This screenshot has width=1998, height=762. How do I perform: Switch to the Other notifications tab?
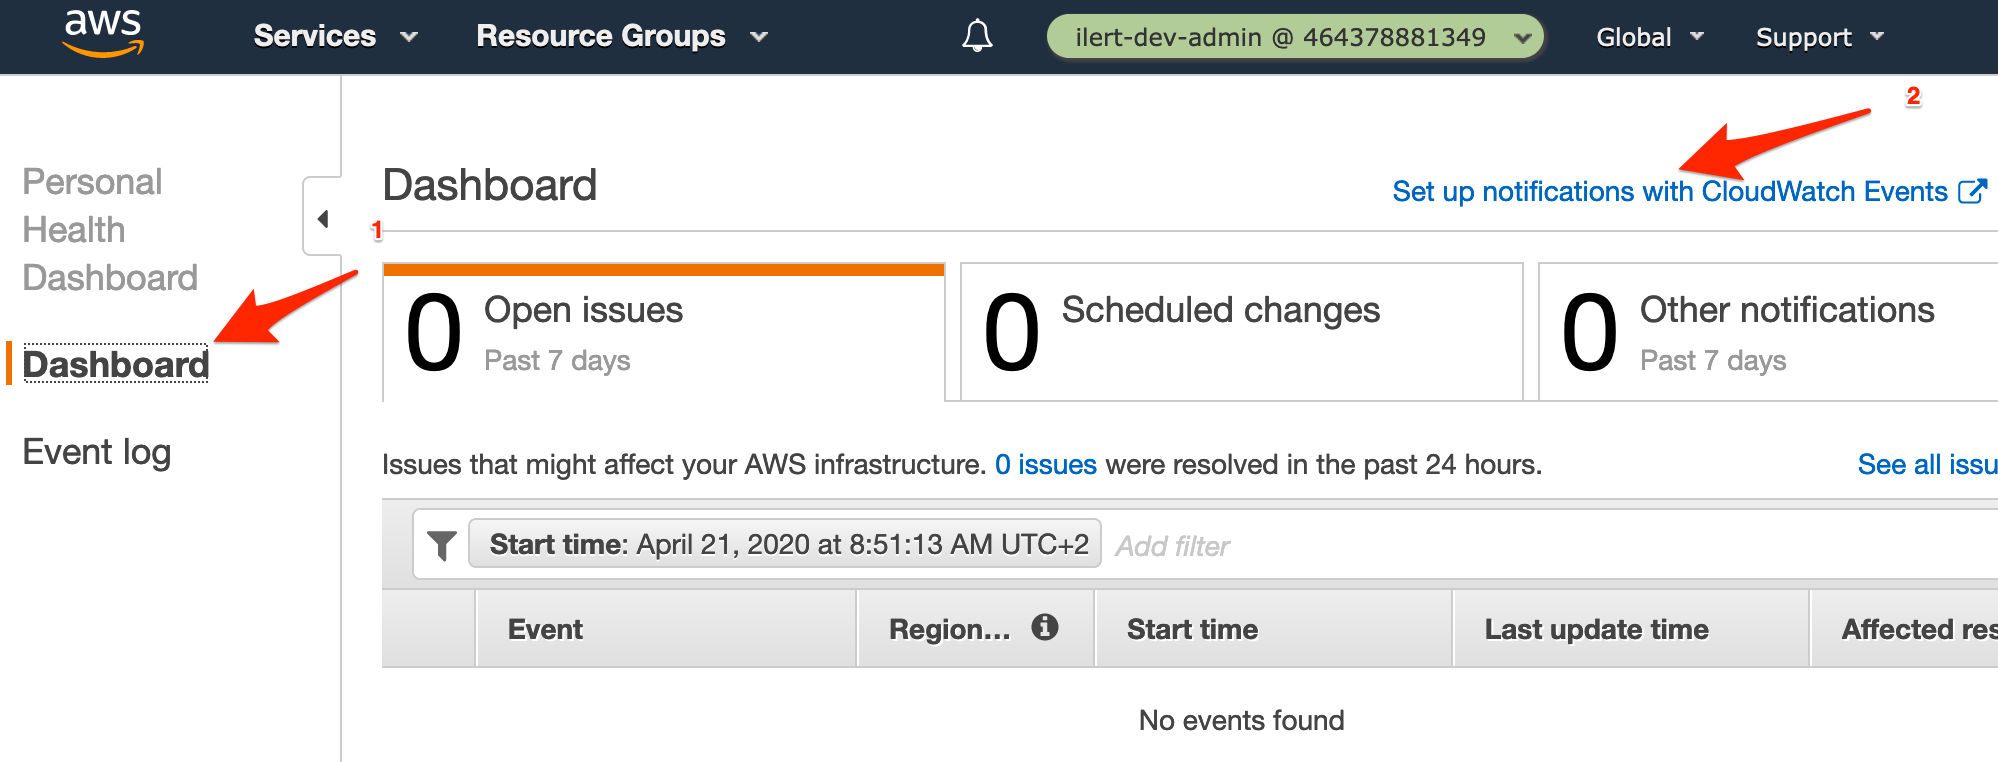(x=1768, y=332)
